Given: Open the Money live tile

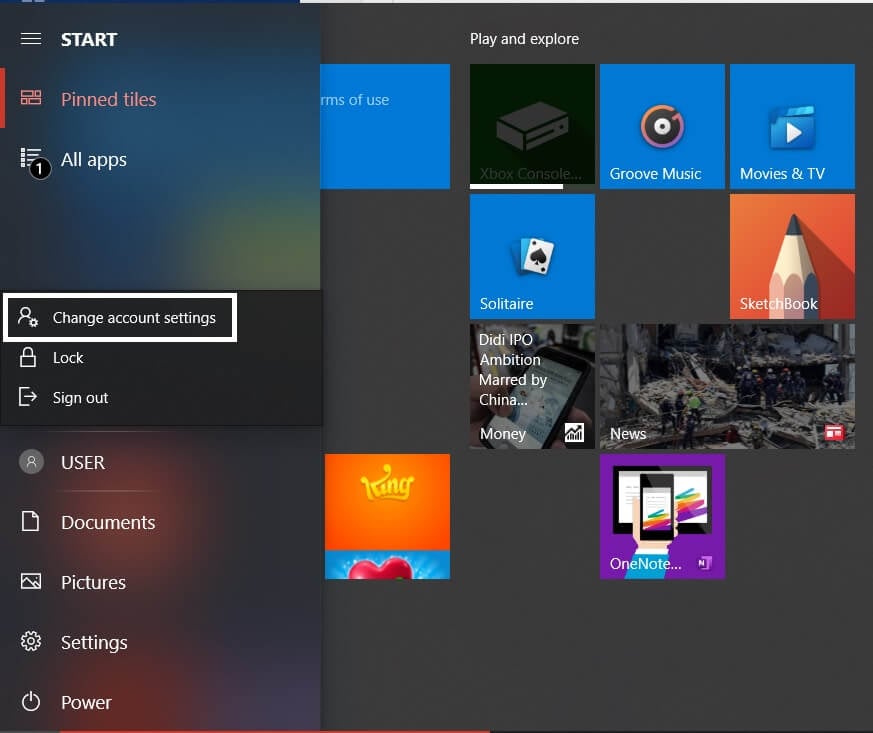Looking at the screenshot, I should pos(532,386).
